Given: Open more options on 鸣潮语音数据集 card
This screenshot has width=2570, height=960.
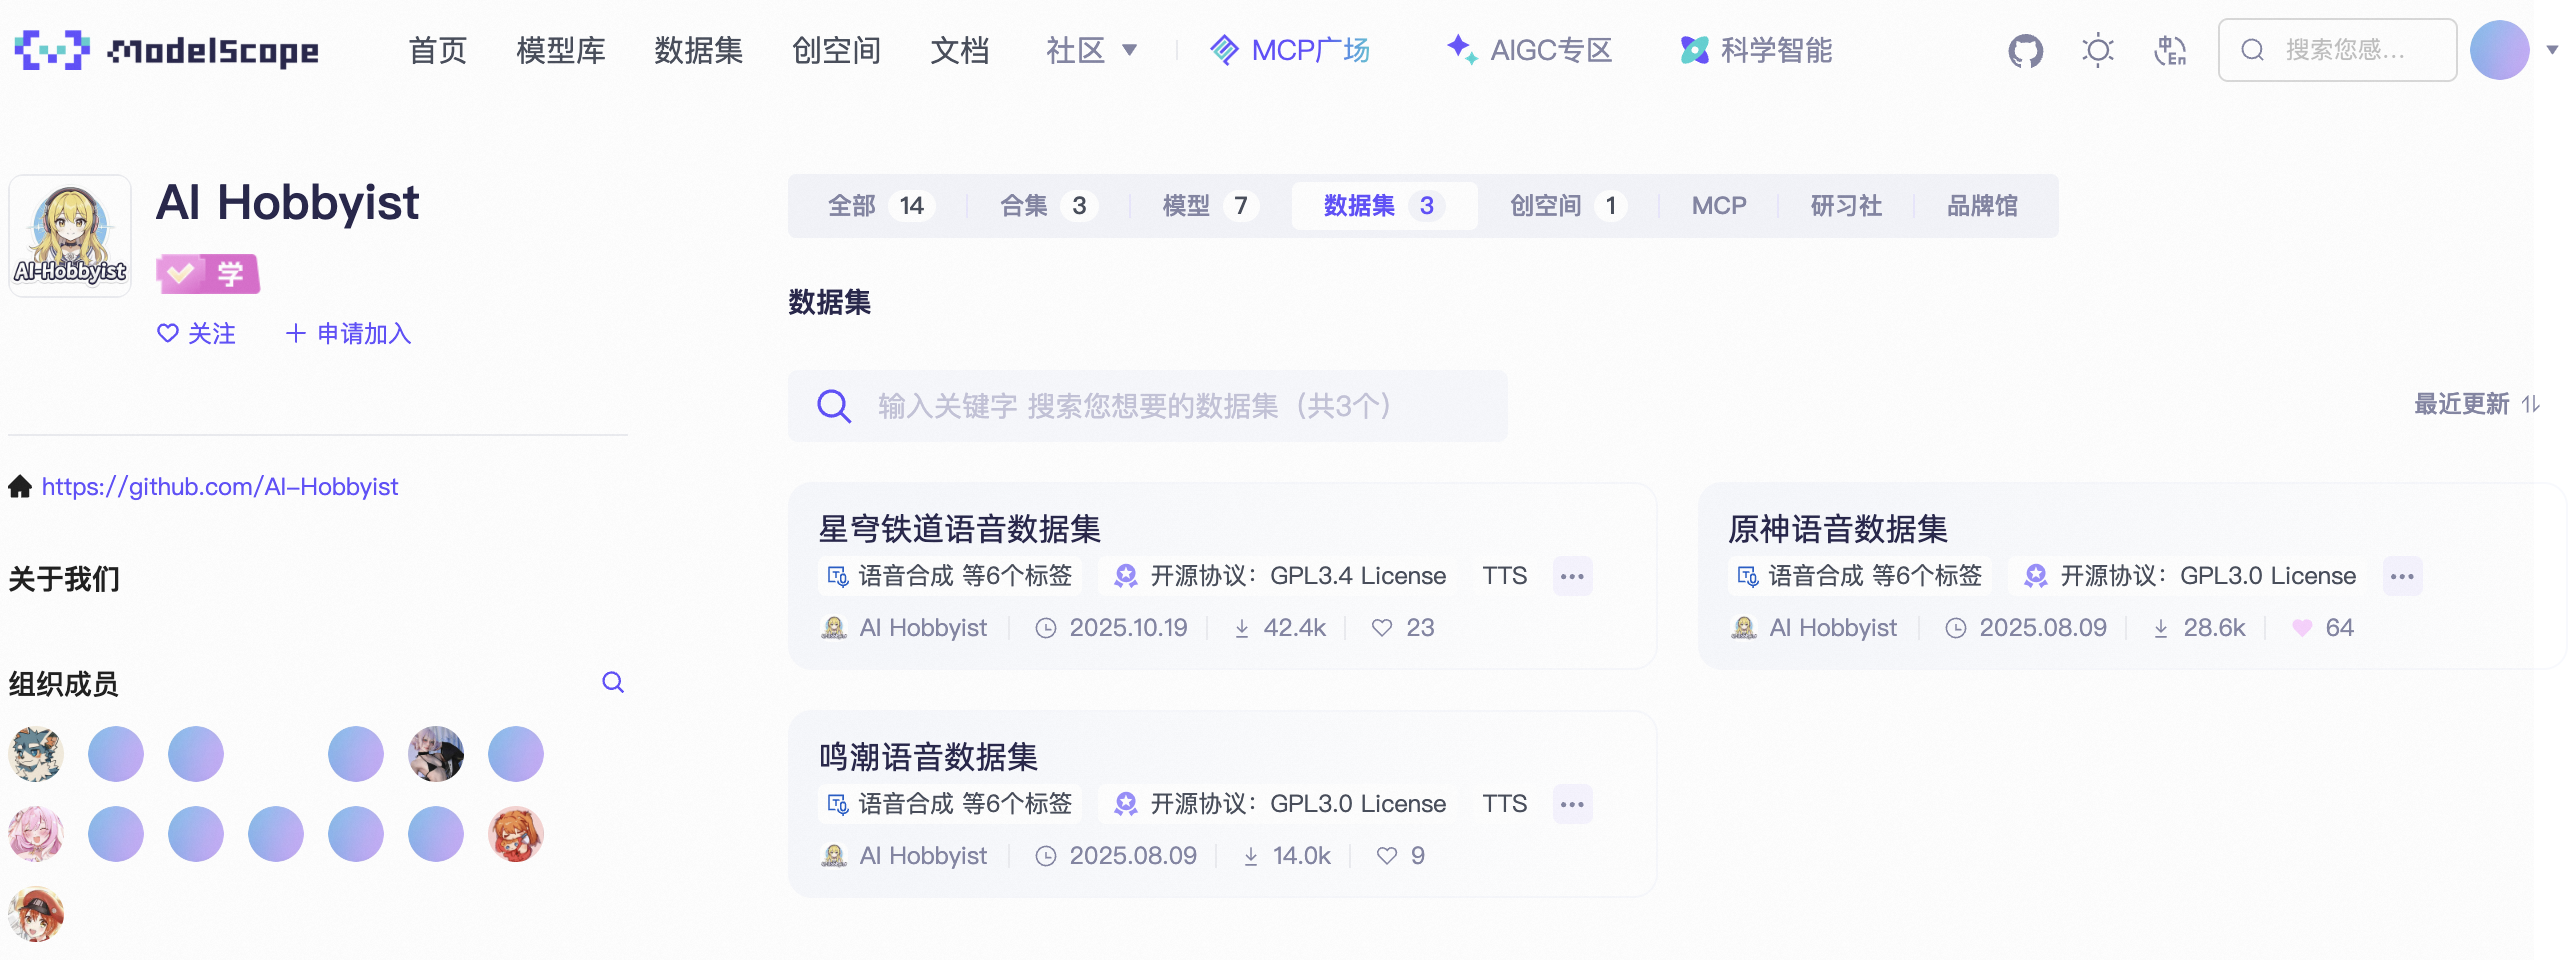Looking at the screenshot, I should (1572, 804).
